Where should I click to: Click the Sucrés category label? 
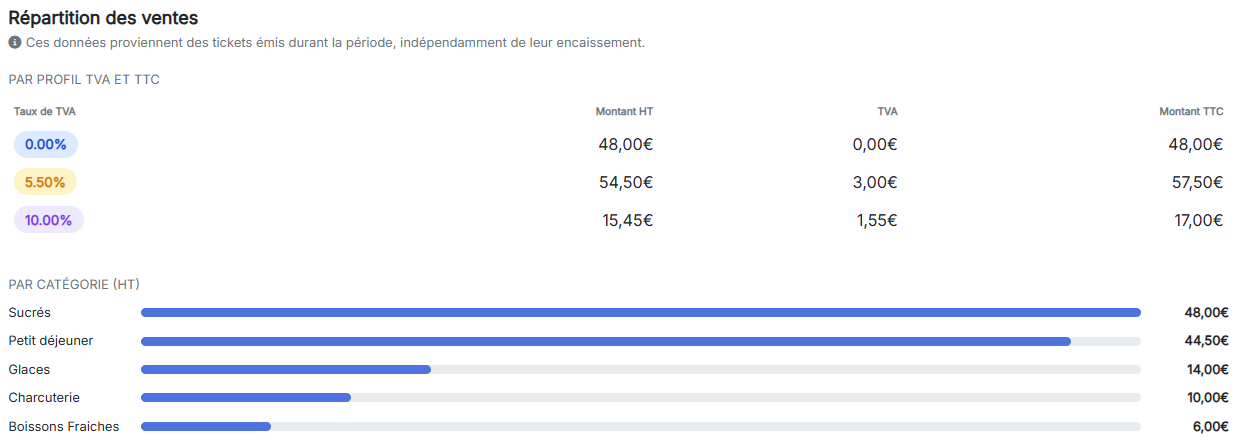point(30,313)
